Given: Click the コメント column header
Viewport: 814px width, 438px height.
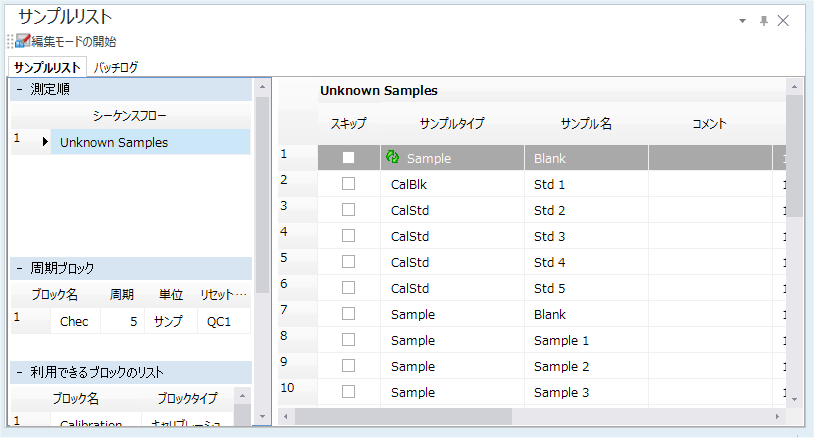Looking at the screenshot, I should [x=710, y=124].
